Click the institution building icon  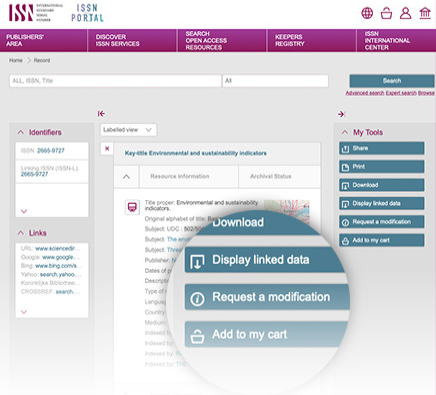[x=425, y=13]
